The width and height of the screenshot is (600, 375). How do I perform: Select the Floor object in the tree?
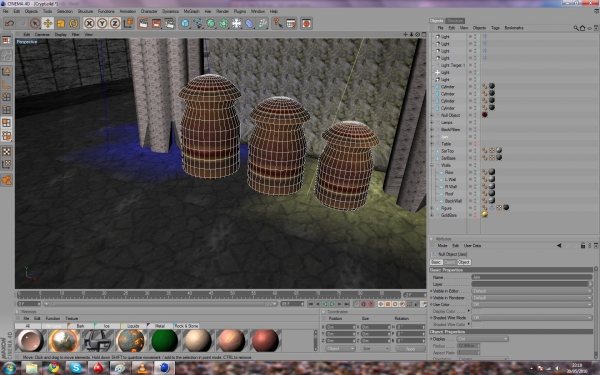[x=449, y=173]
